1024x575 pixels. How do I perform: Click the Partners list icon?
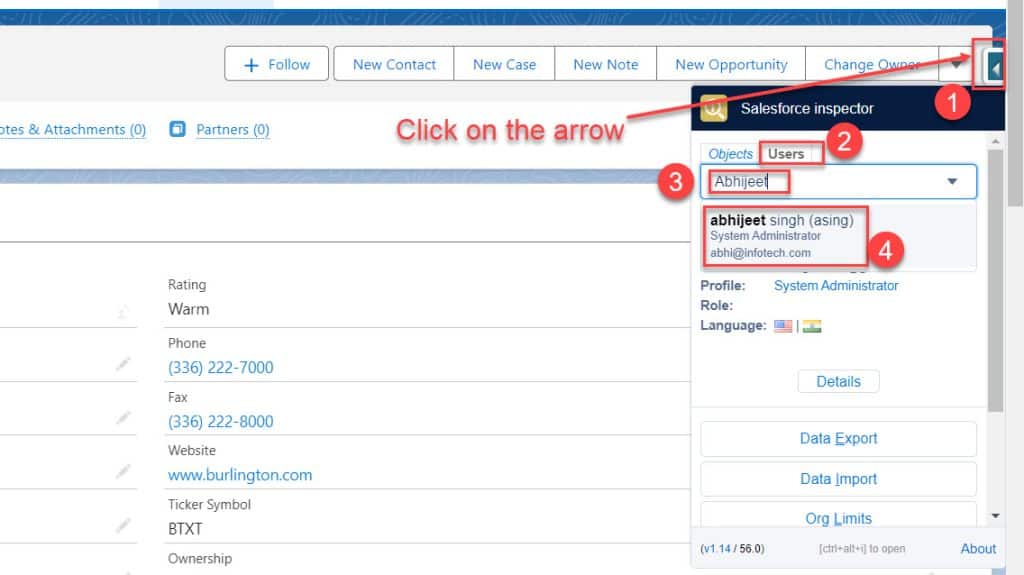pyautogui.click(x=178, y=129)
